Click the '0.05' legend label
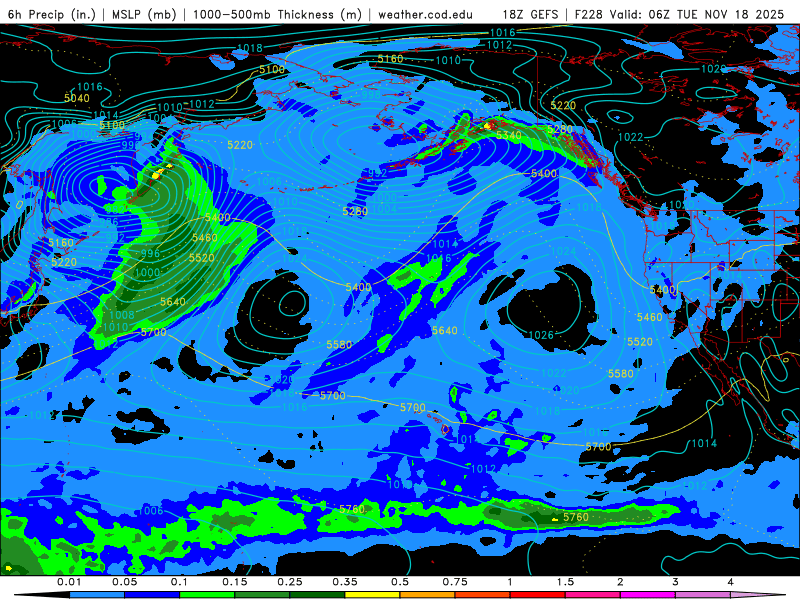 (124, 582)
